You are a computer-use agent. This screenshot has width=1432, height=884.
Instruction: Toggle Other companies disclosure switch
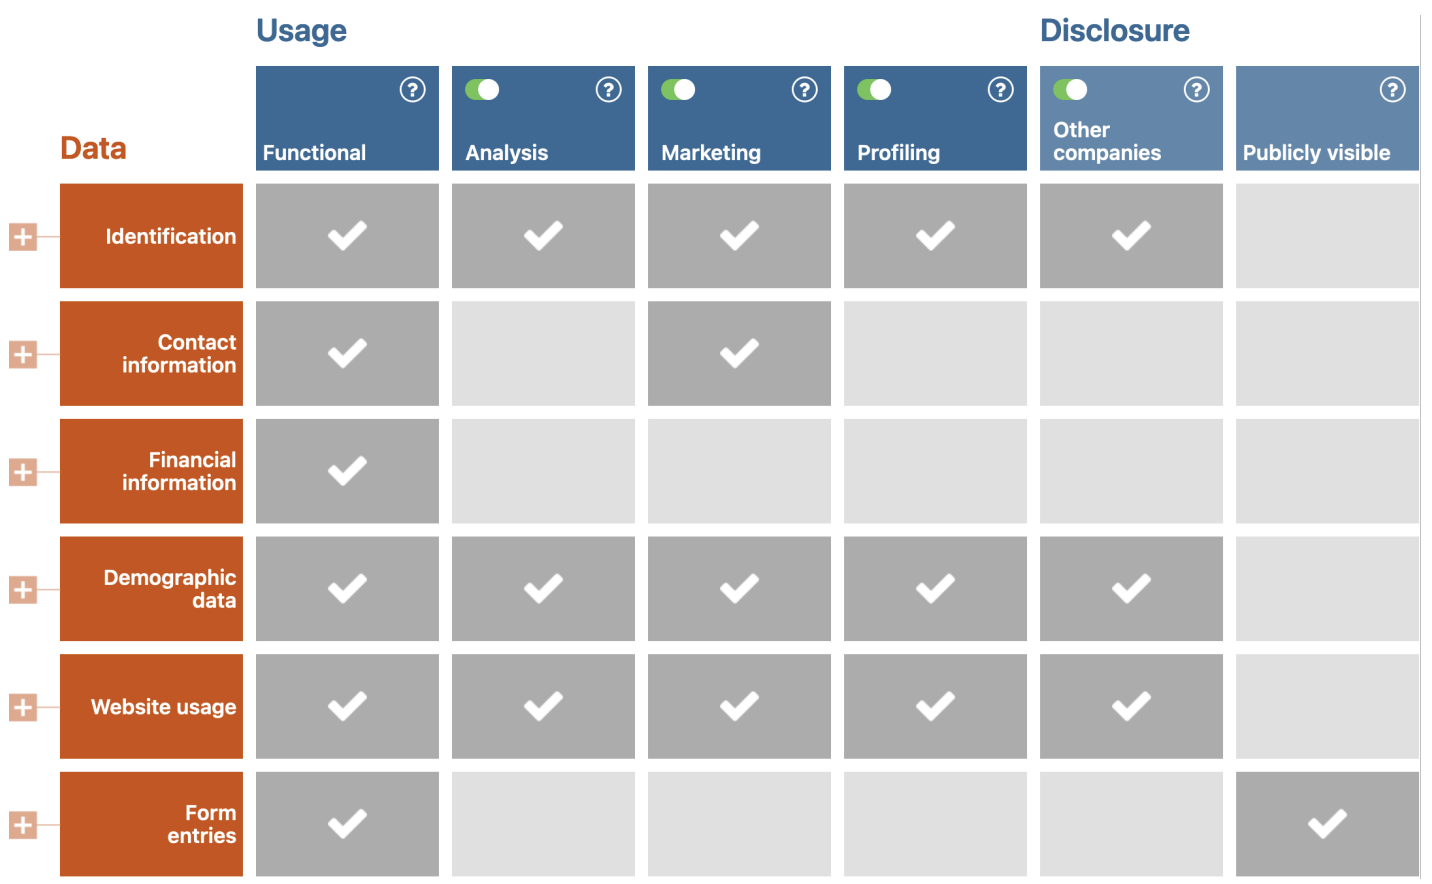(x=1070, y=90)
